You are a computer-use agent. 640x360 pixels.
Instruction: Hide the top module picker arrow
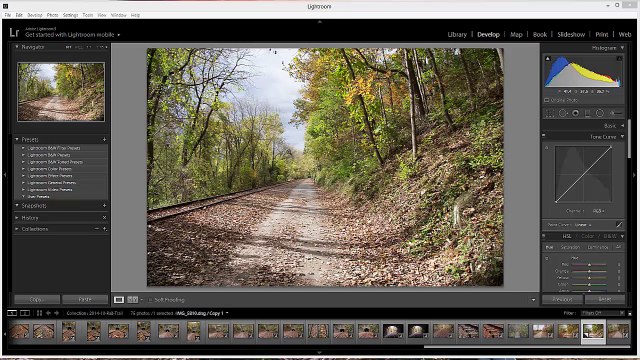320,22
